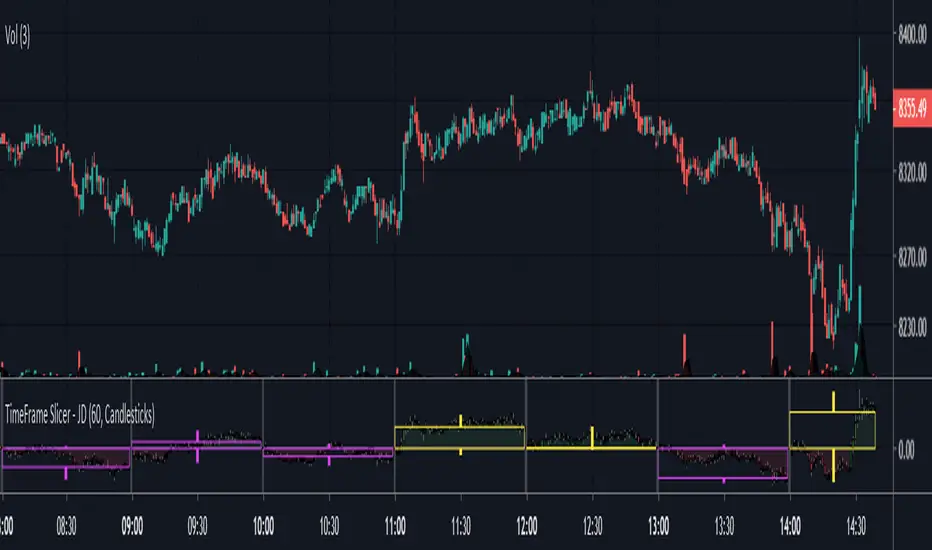Click the yellow candle box of the 11:00 hour

[459, 438]
